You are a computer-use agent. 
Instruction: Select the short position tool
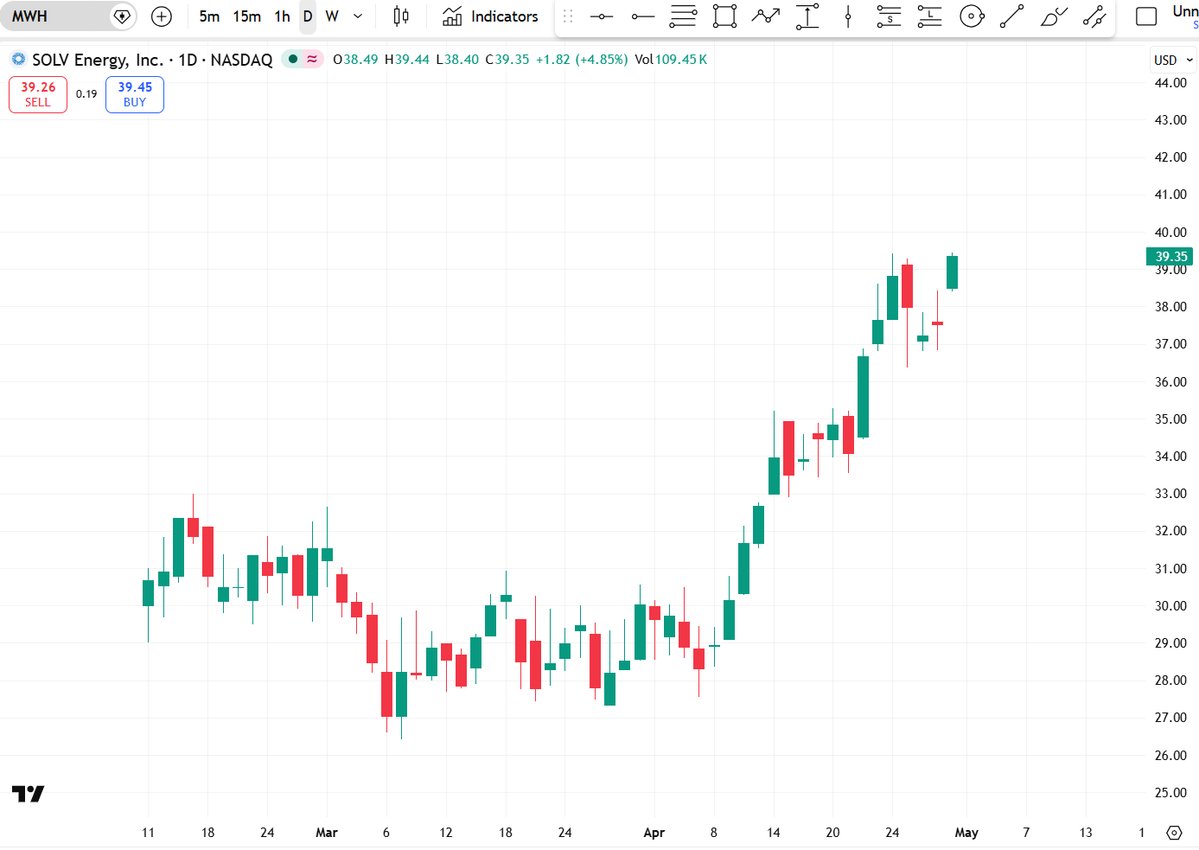(889, 16)
